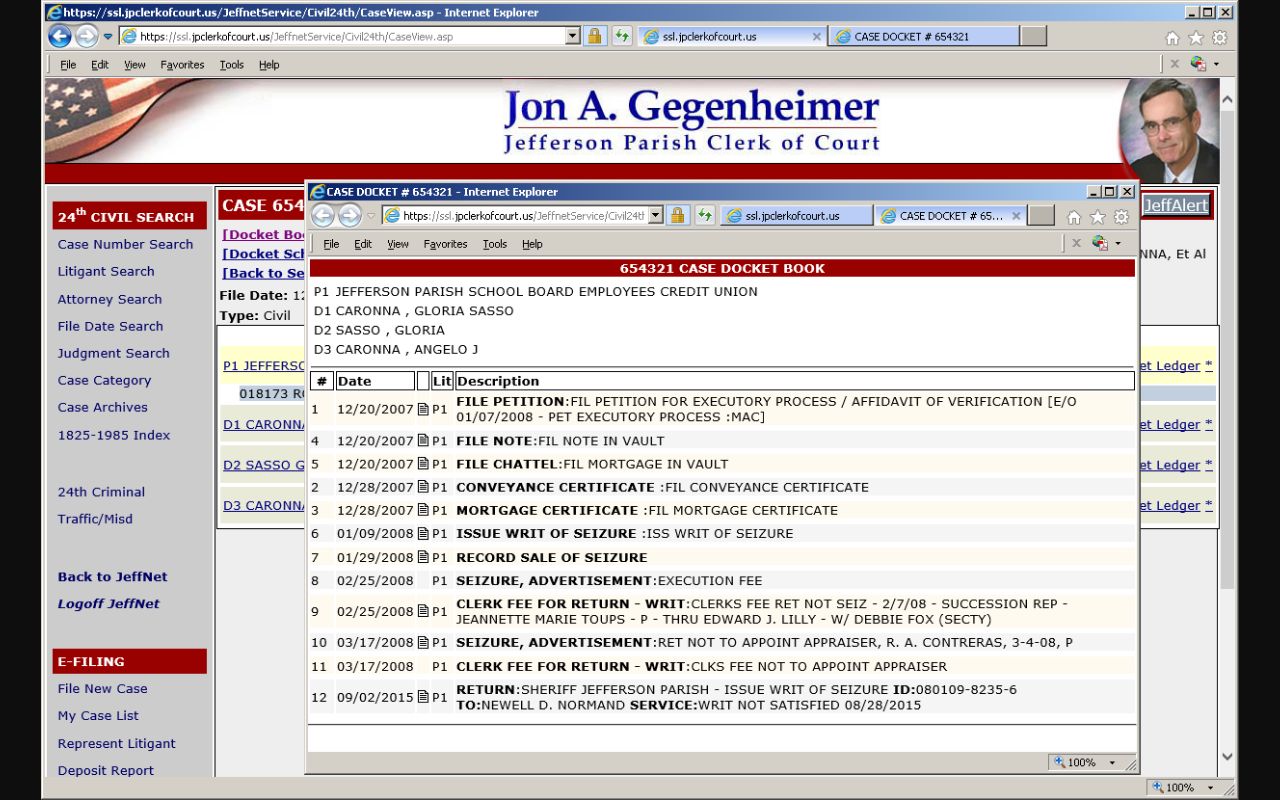The height and width of the screenshot is (800, 1280).
Task: Open main window zoom 100% dropdown
Action: pyautogui.click(x=1210, y=788)
